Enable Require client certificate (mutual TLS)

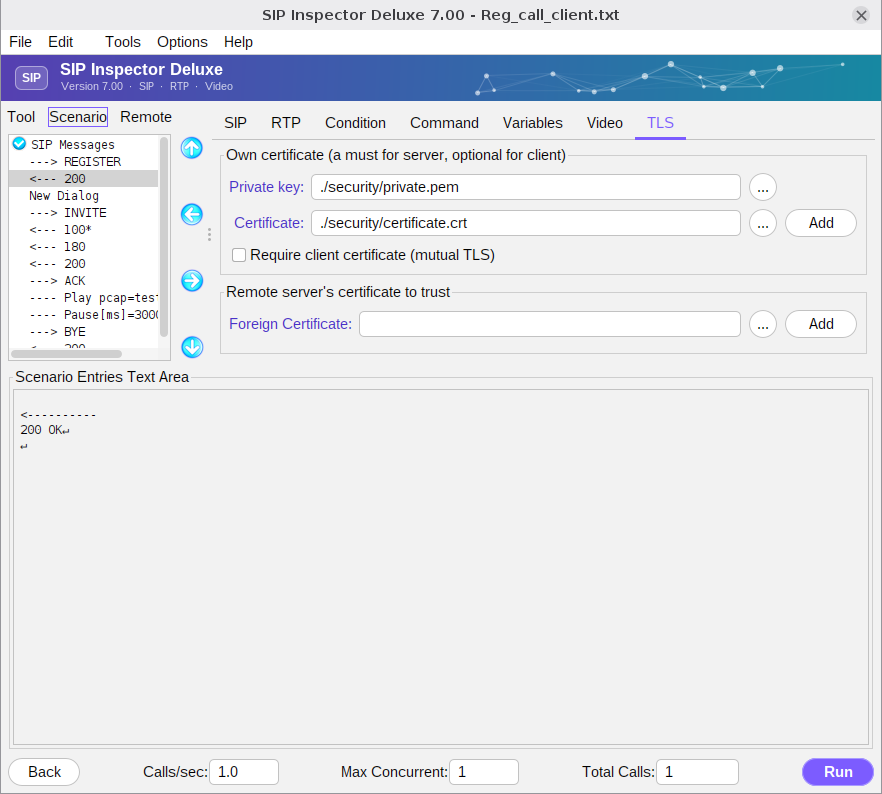[239, 255]
